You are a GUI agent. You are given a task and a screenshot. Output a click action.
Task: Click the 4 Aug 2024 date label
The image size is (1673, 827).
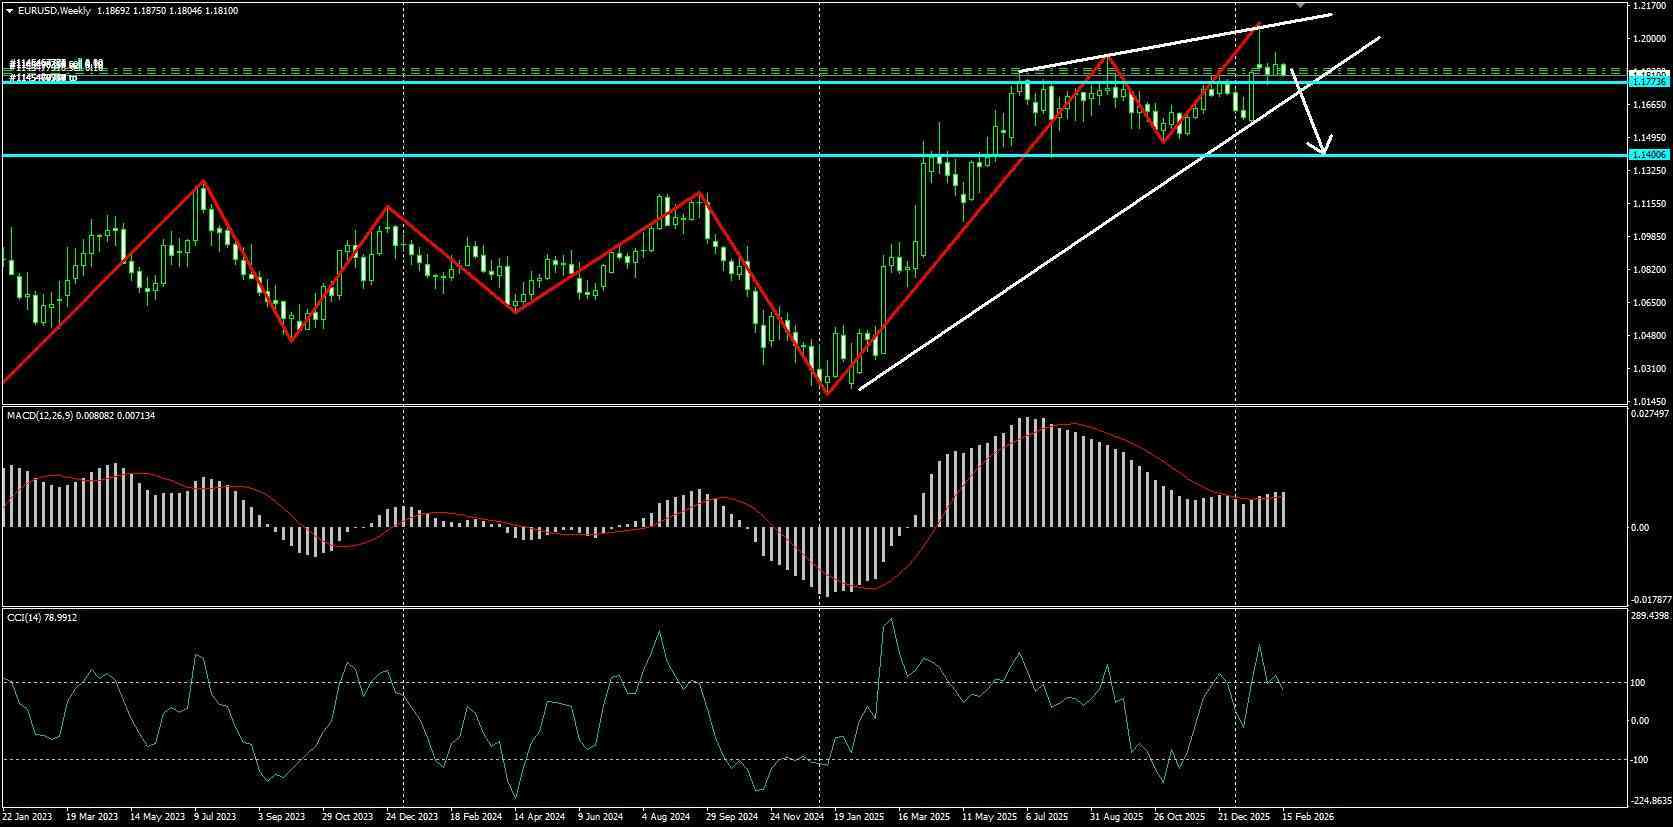coord(666,817)
